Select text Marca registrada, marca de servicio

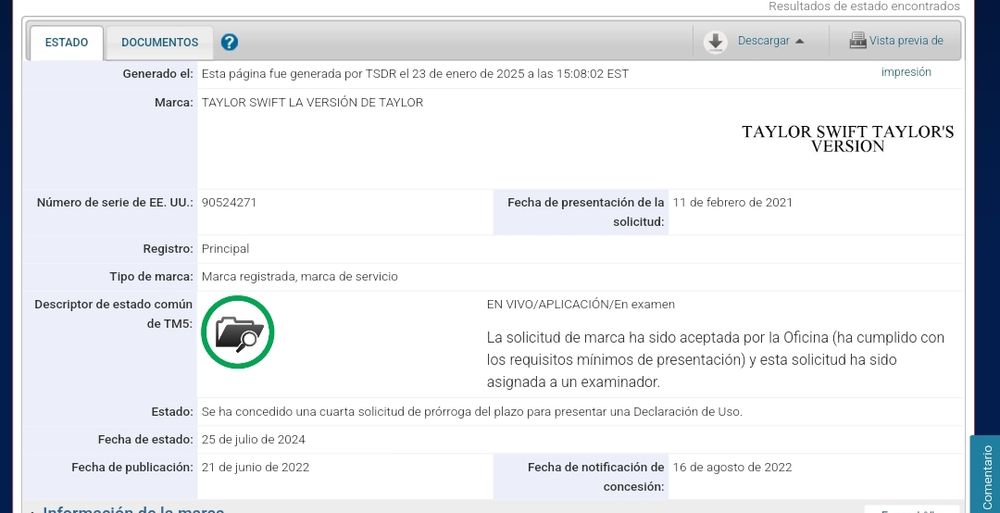(300, 276)
